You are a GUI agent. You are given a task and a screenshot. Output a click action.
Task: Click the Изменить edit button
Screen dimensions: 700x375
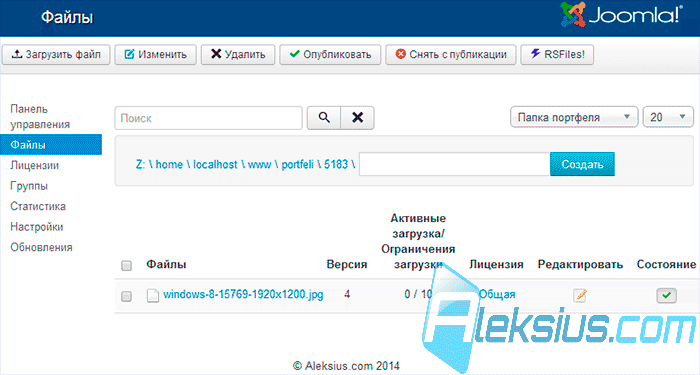coord(155,54)
